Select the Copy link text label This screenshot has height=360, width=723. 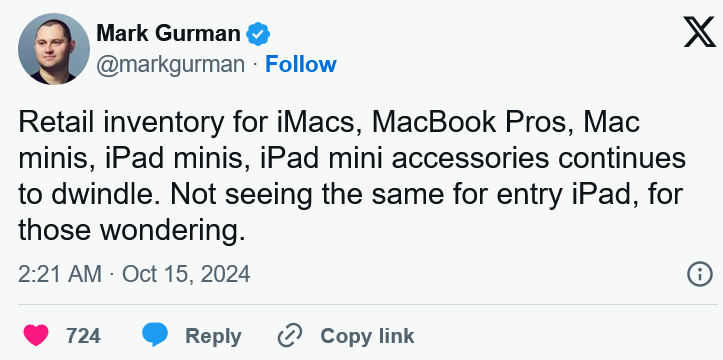point(367,336)
